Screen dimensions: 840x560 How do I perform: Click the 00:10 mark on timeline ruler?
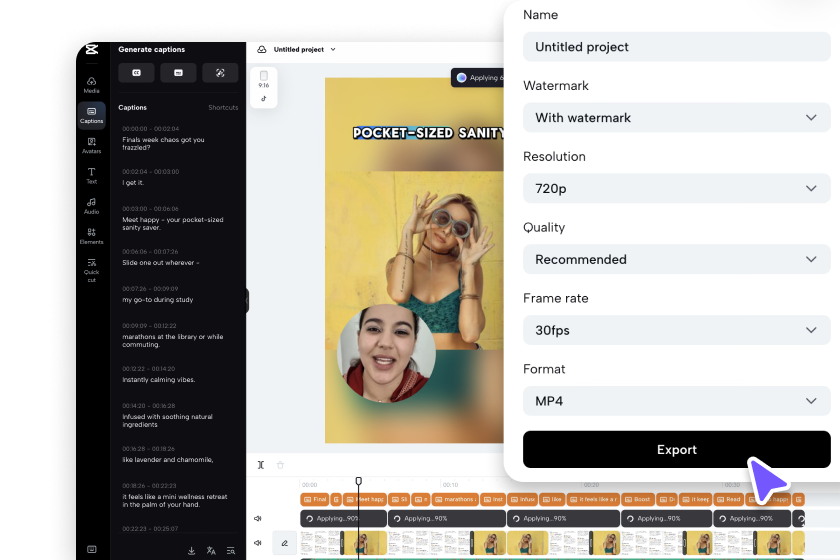451,484
